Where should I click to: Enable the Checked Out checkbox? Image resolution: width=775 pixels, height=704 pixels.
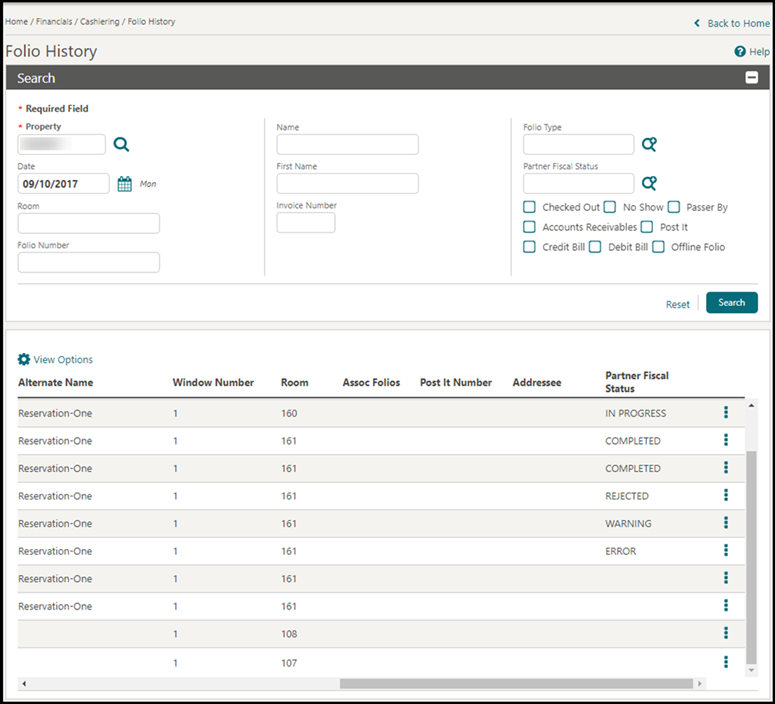[x=529, y=207]
